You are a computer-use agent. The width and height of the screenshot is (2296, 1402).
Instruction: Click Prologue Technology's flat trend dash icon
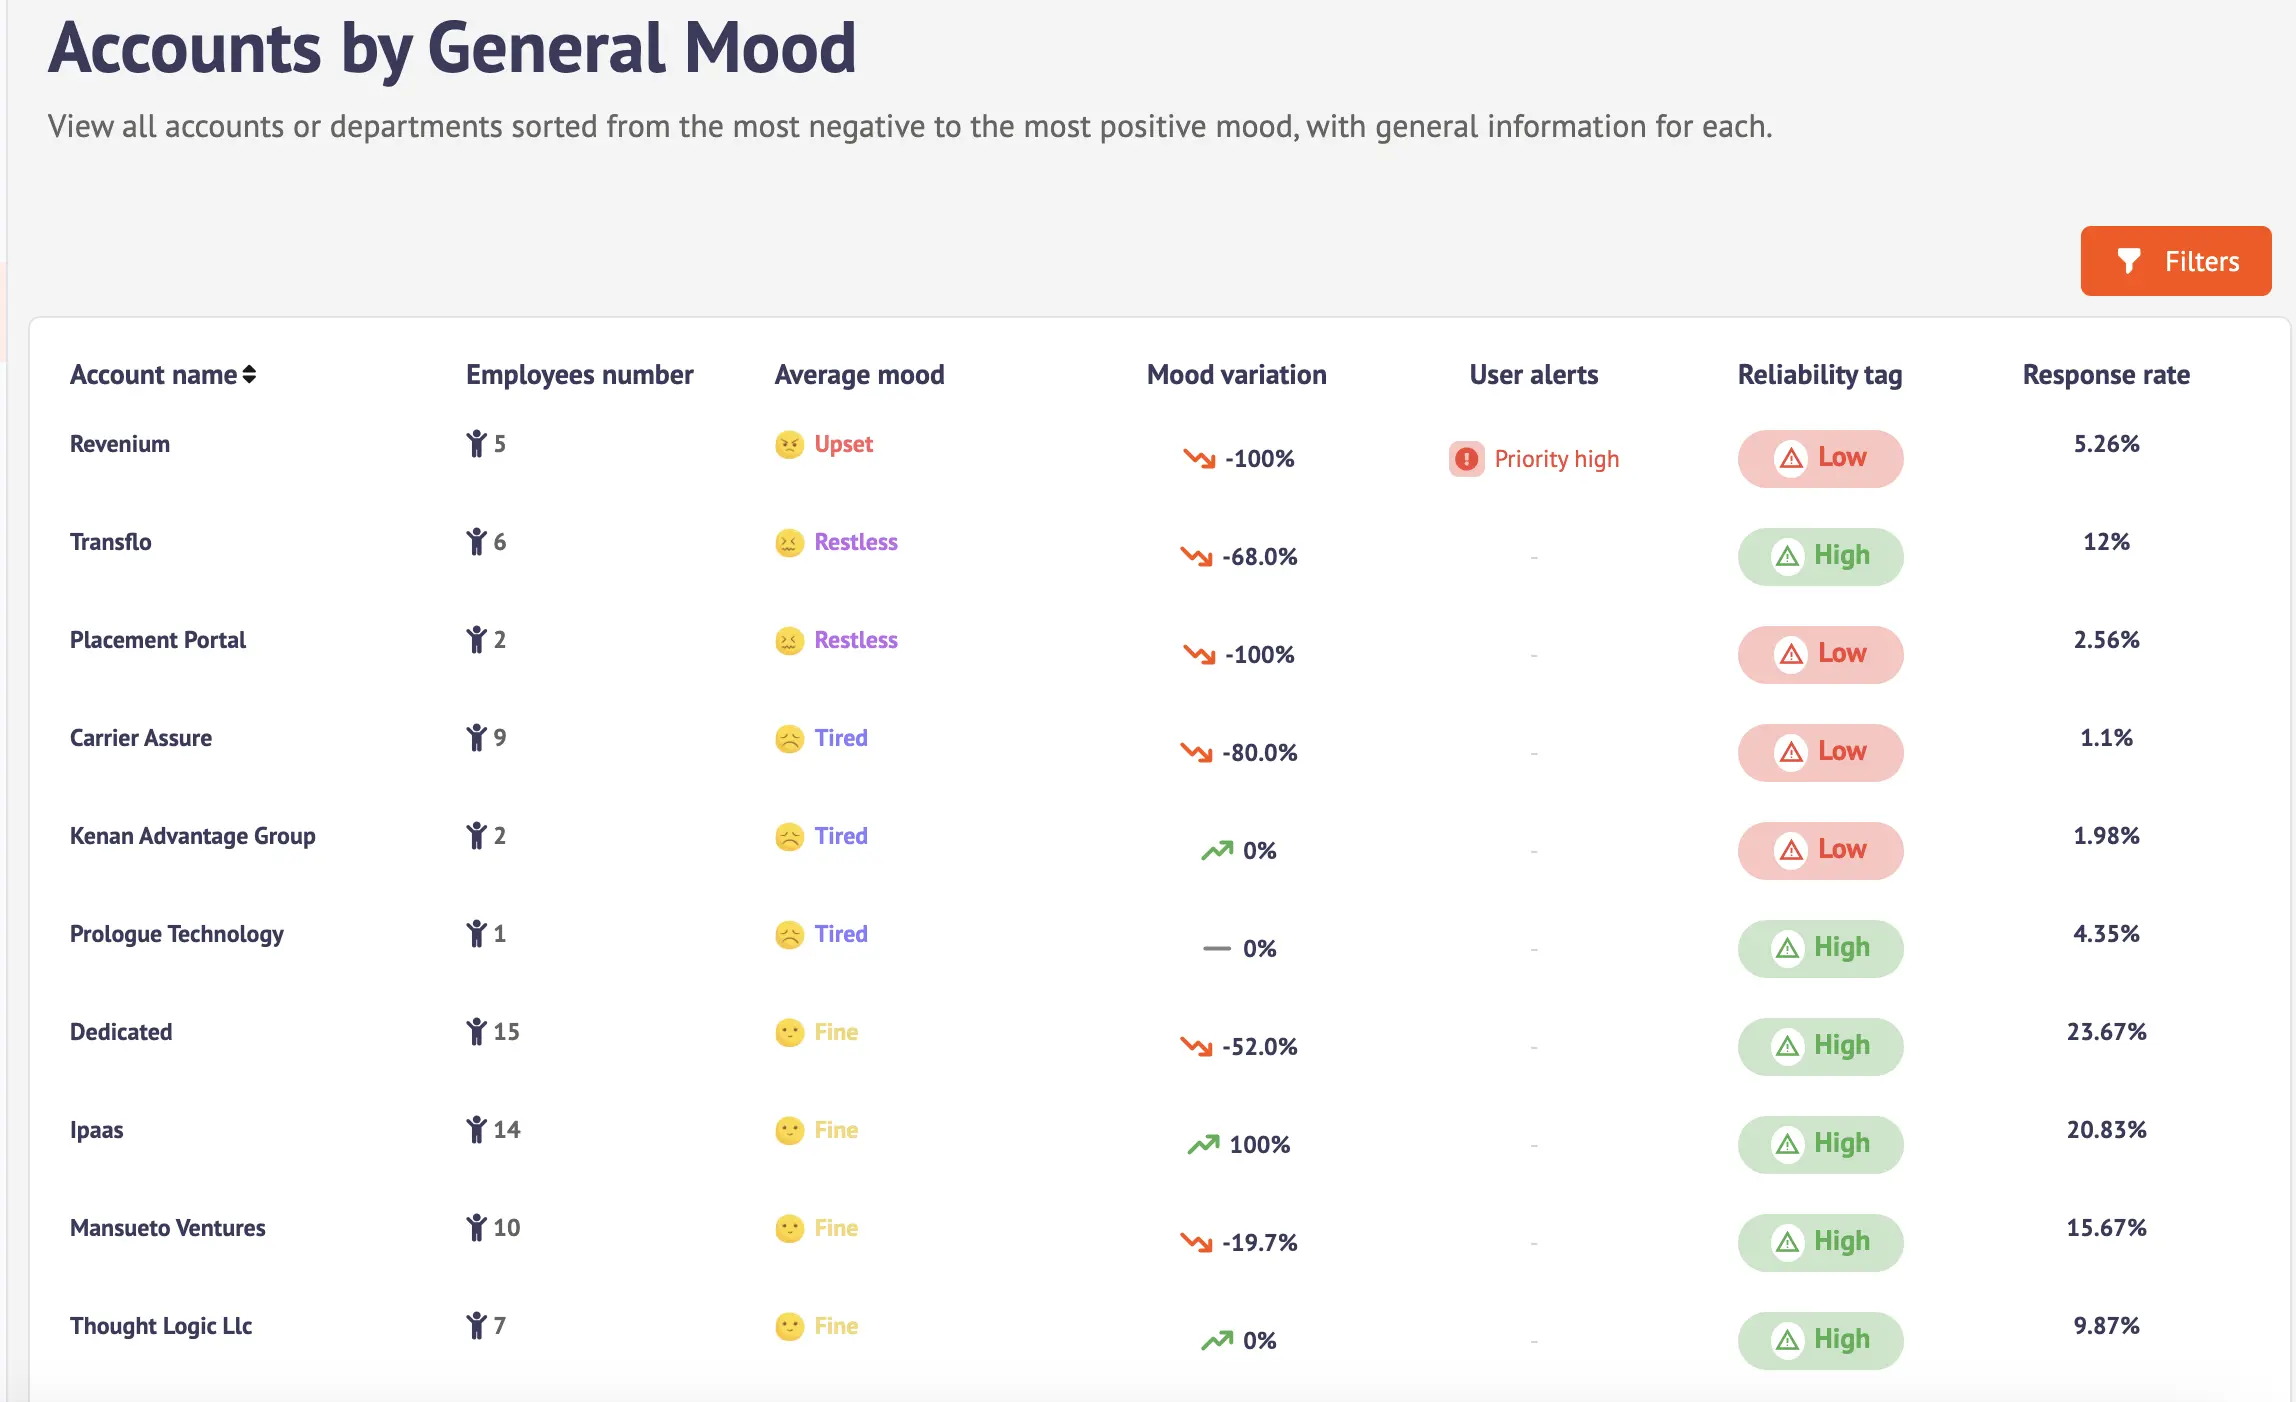(1216, 948)
